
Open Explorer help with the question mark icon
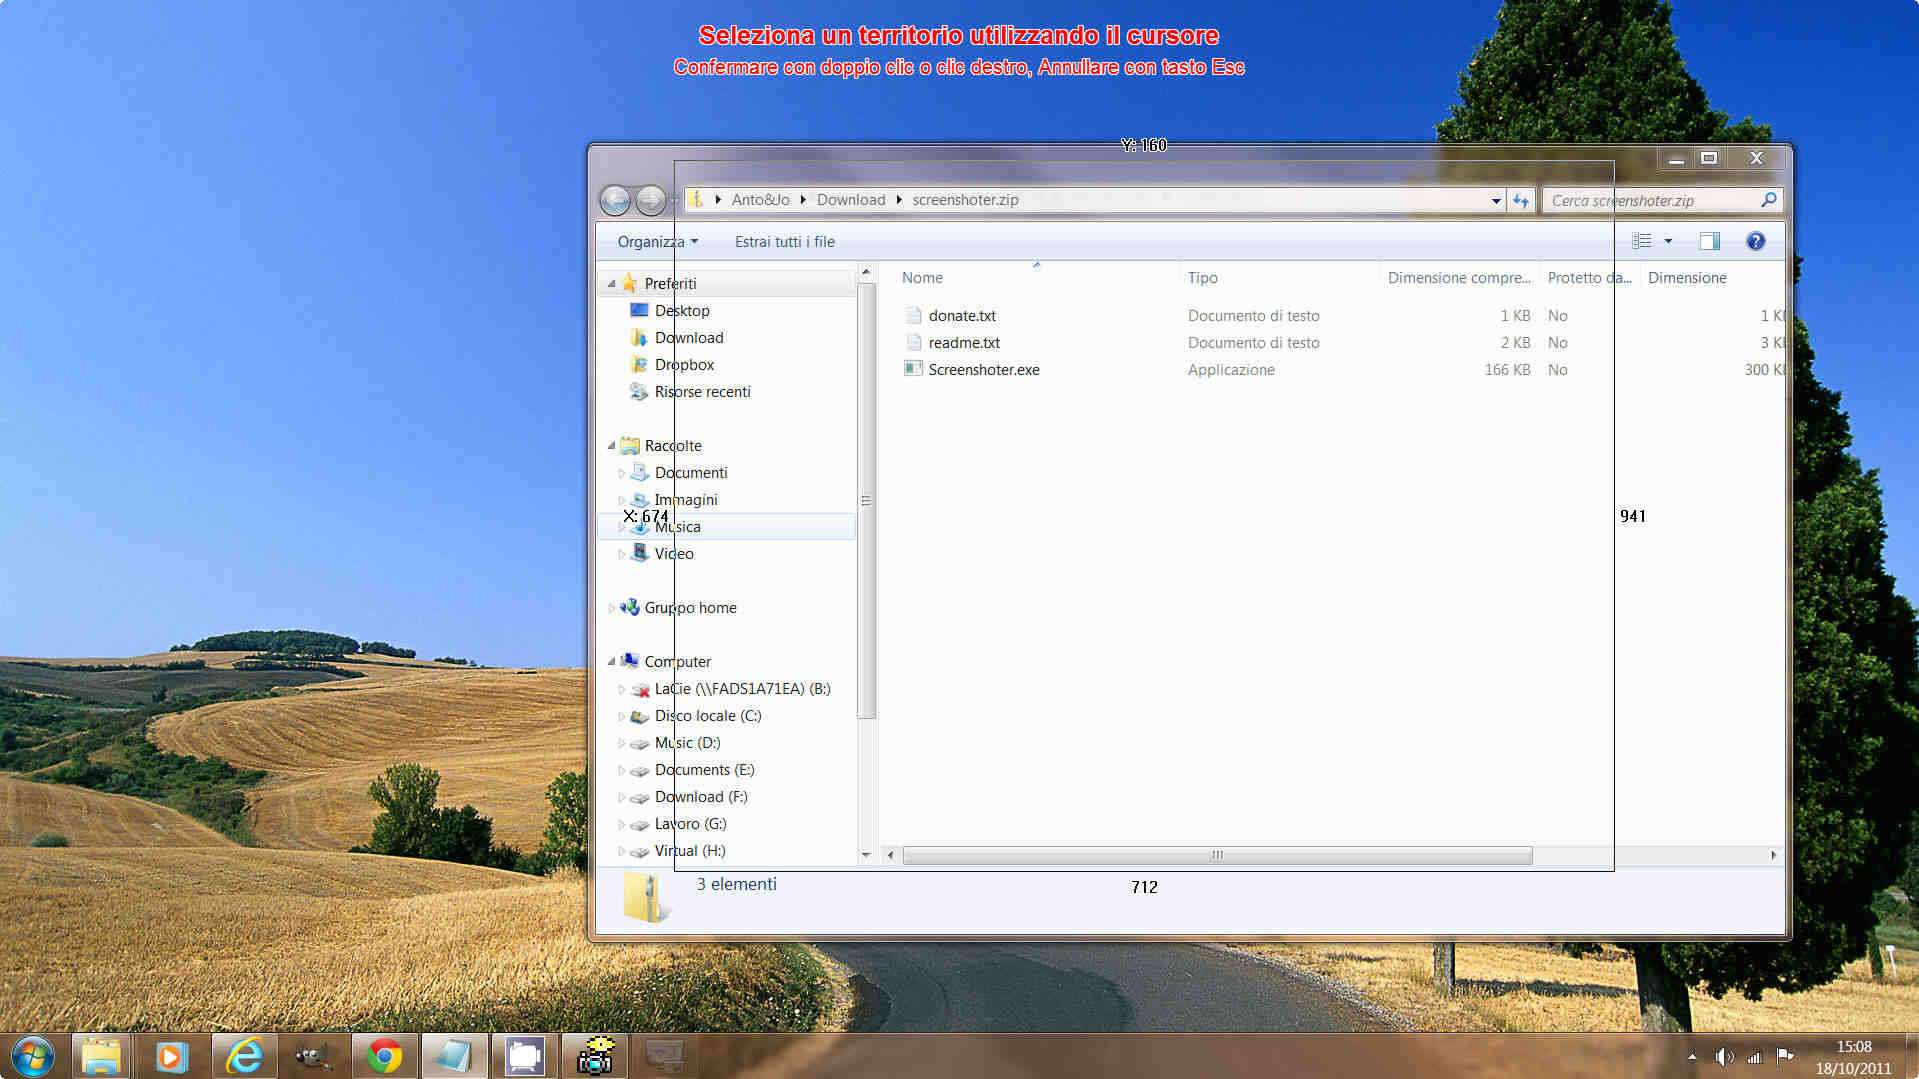click(1755, 241)
